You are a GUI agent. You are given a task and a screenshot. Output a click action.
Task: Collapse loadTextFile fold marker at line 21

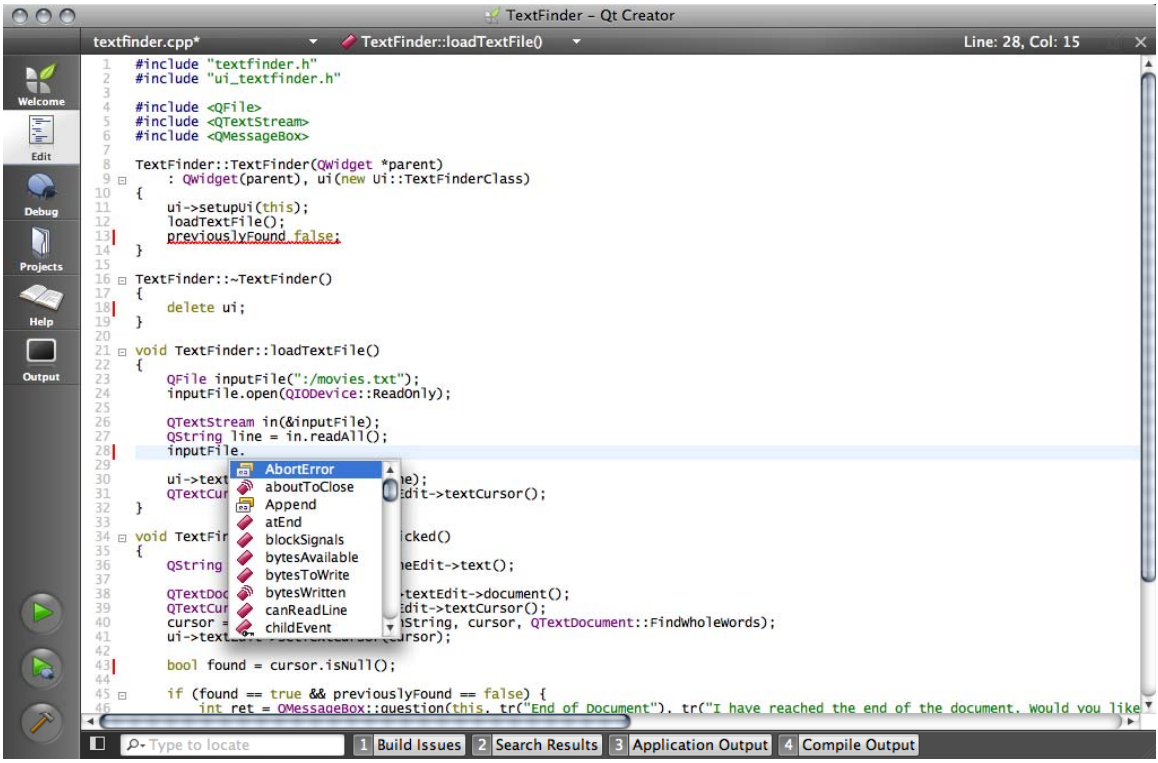click(x=122, y=352)
